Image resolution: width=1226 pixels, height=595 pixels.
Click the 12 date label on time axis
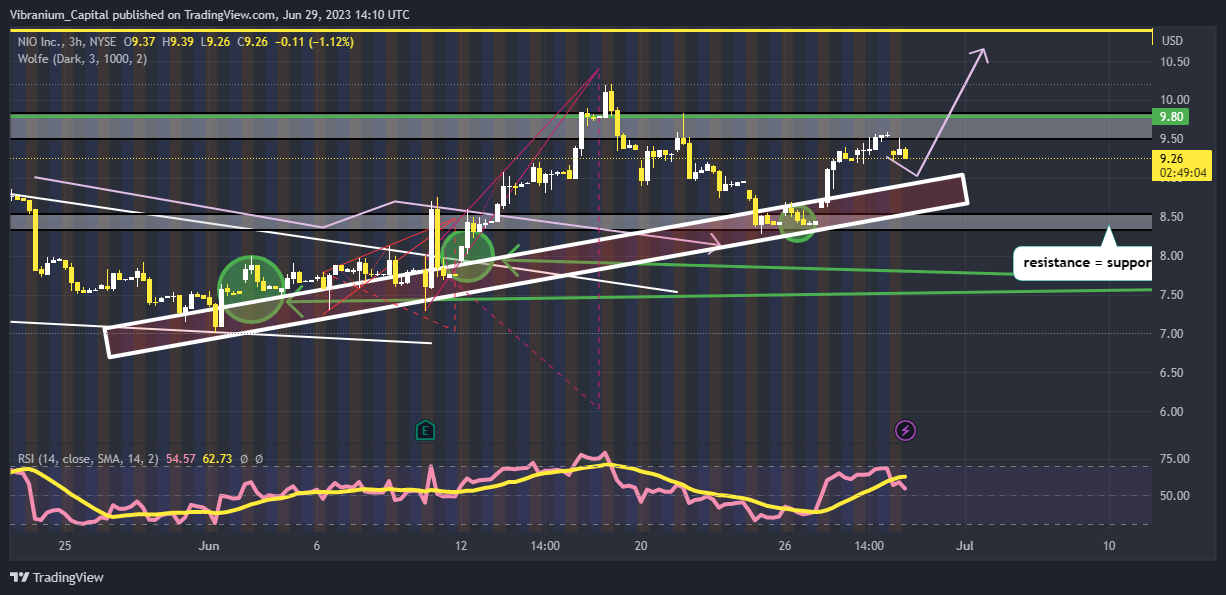[461, 546]
